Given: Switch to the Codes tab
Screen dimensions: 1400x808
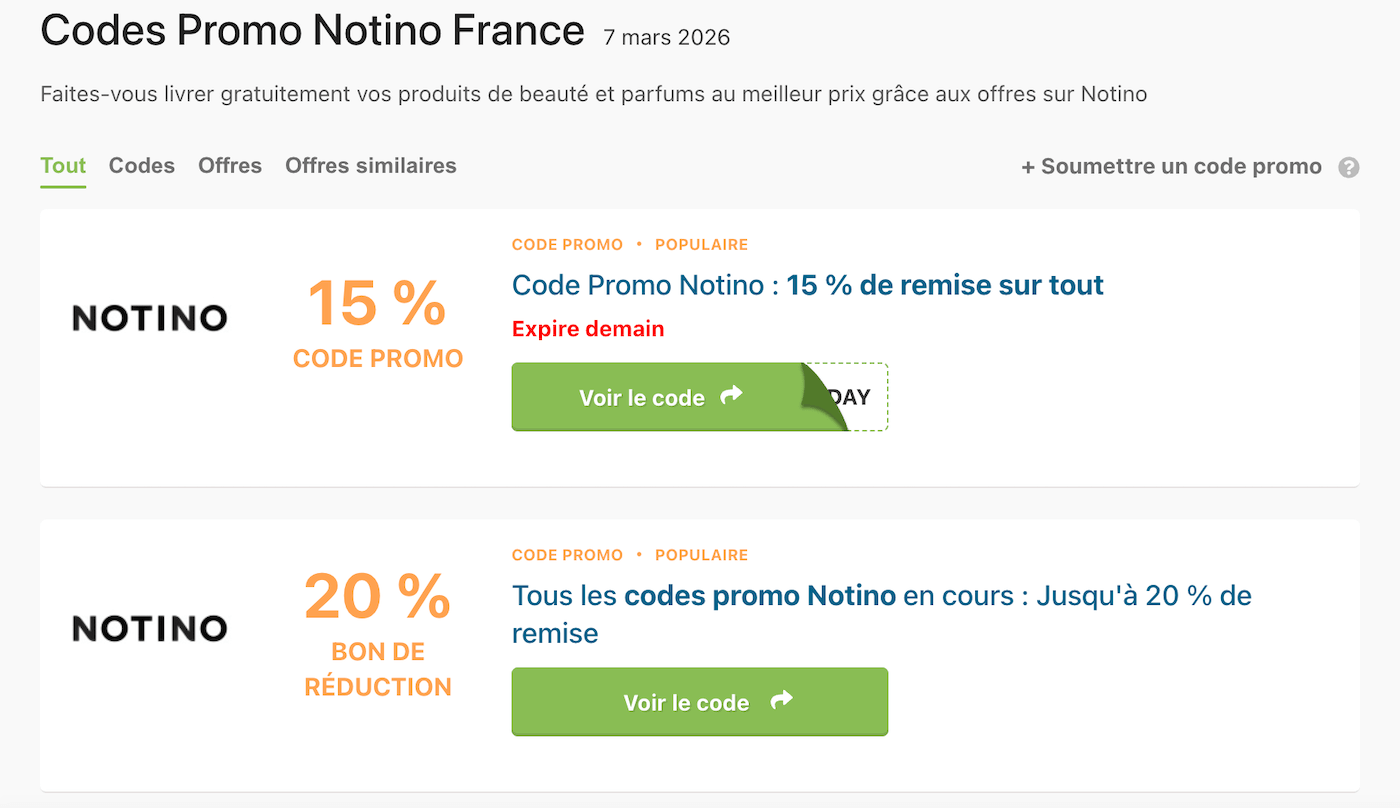Looking at the screenshot, I should tap(141, 166).
